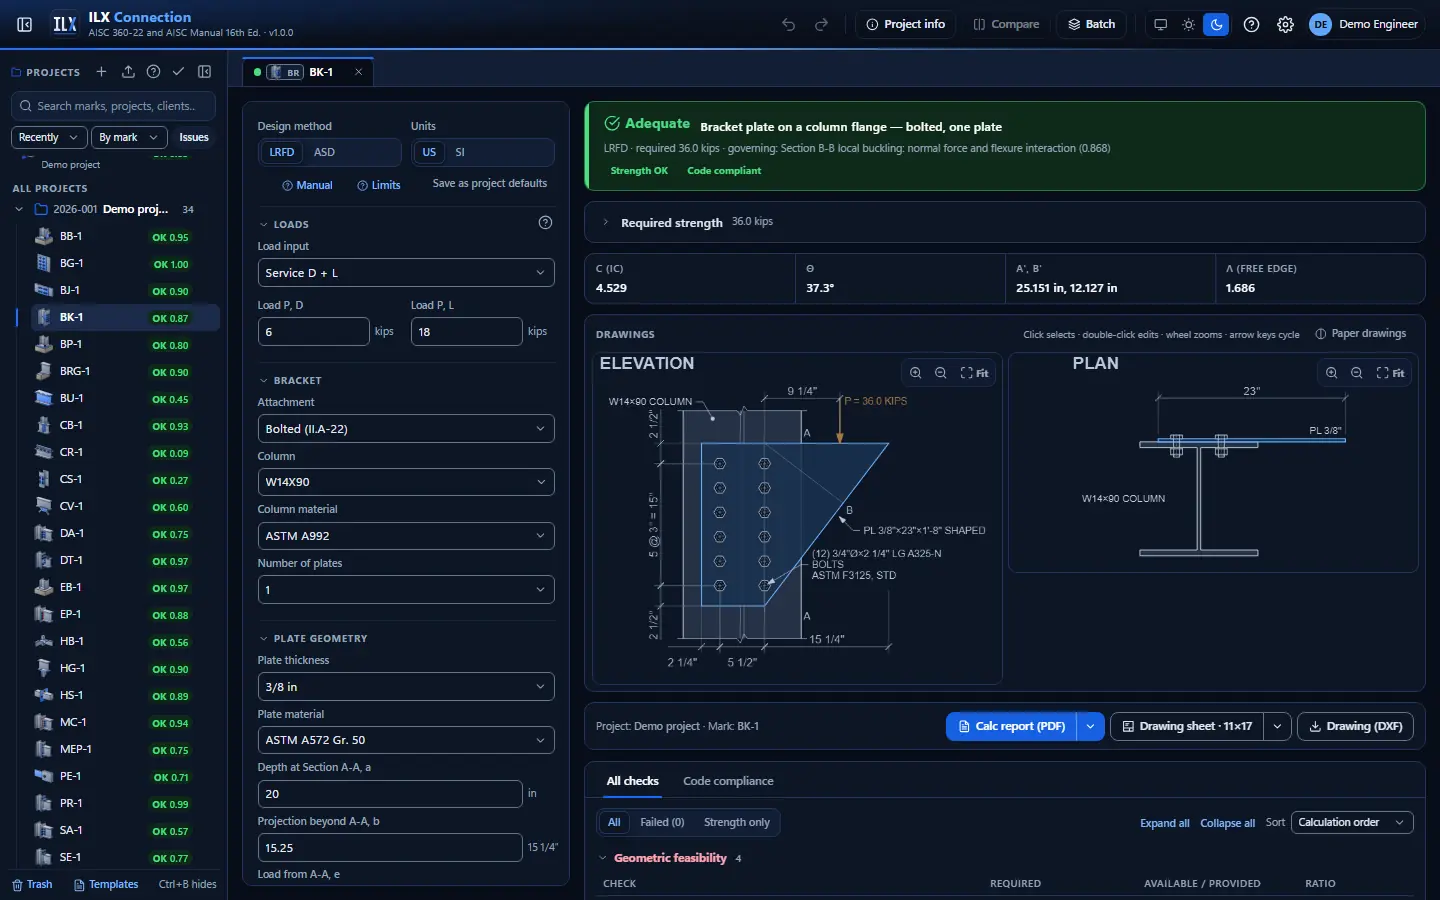Viewport: 1440px width, 900px height.
Task: Select US units
Action: (429, 152)
